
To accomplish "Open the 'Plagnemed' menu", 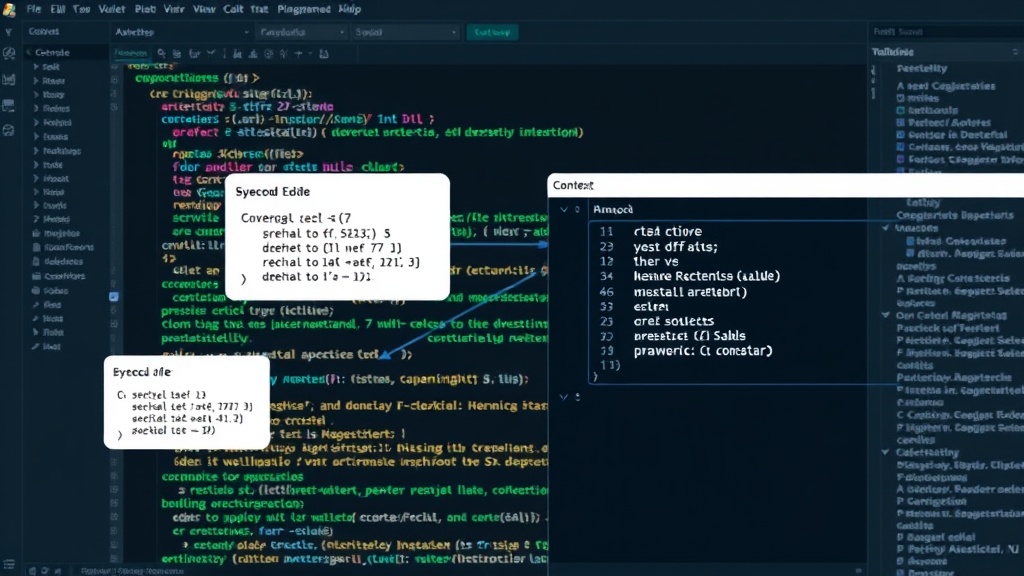I will tap(304, 9).
